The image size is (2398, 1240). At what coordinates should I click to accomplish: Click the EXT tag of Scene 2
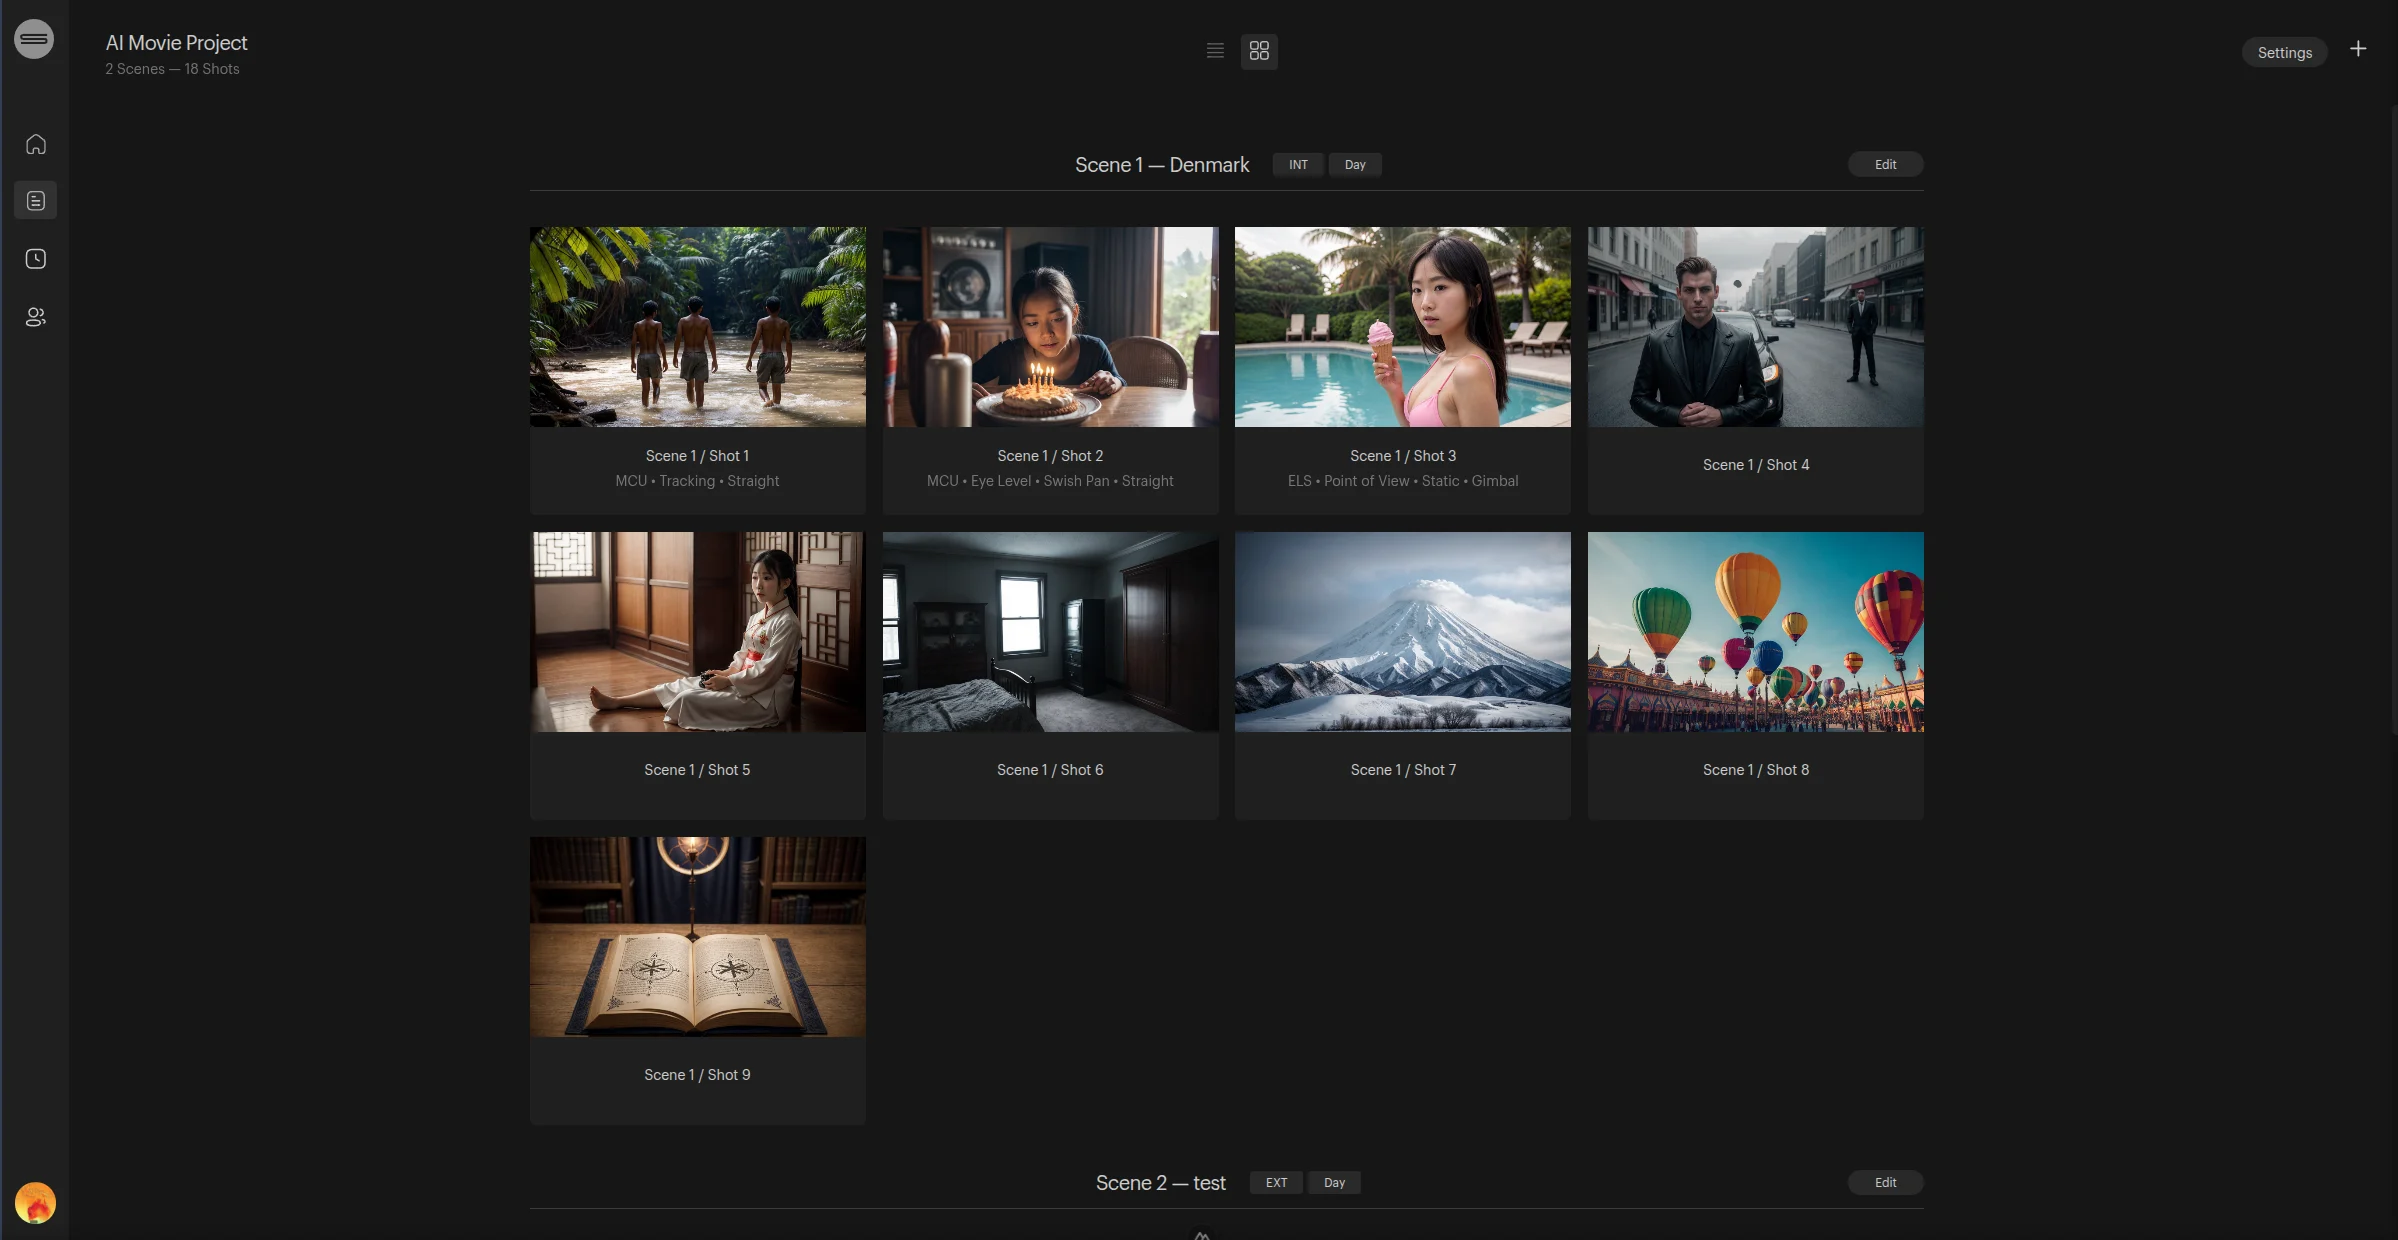(x=1276, y=1183)
